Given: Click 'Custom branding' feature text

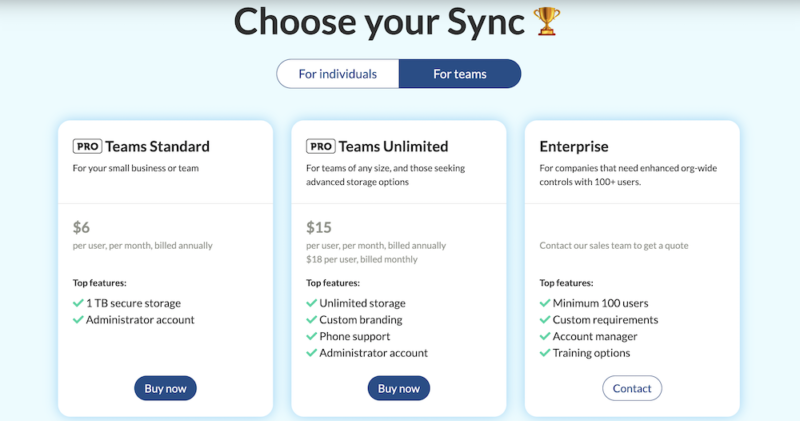Looking at the screenshot, I should (x=361, y=320).
